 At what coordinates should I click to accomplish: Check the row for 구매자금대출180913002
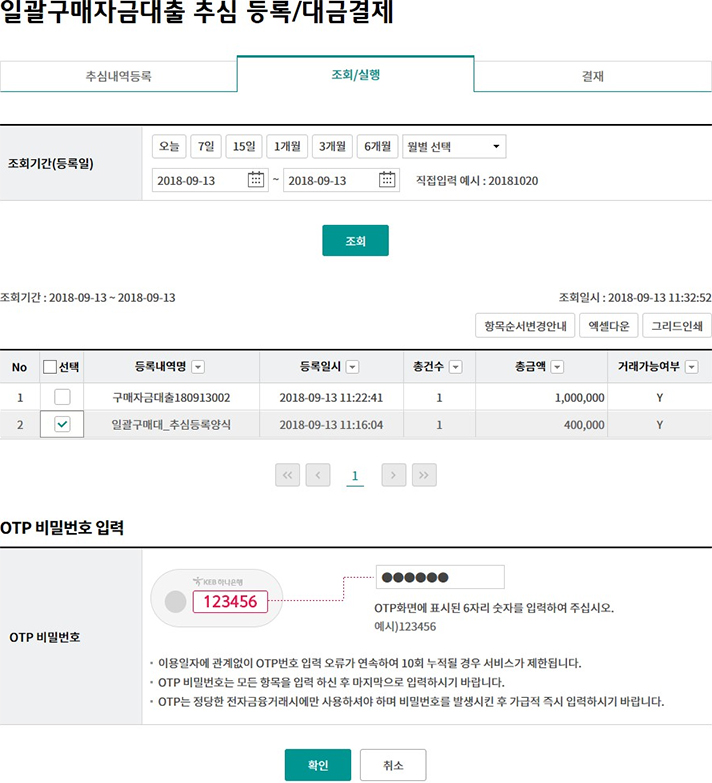pos(62,397)
